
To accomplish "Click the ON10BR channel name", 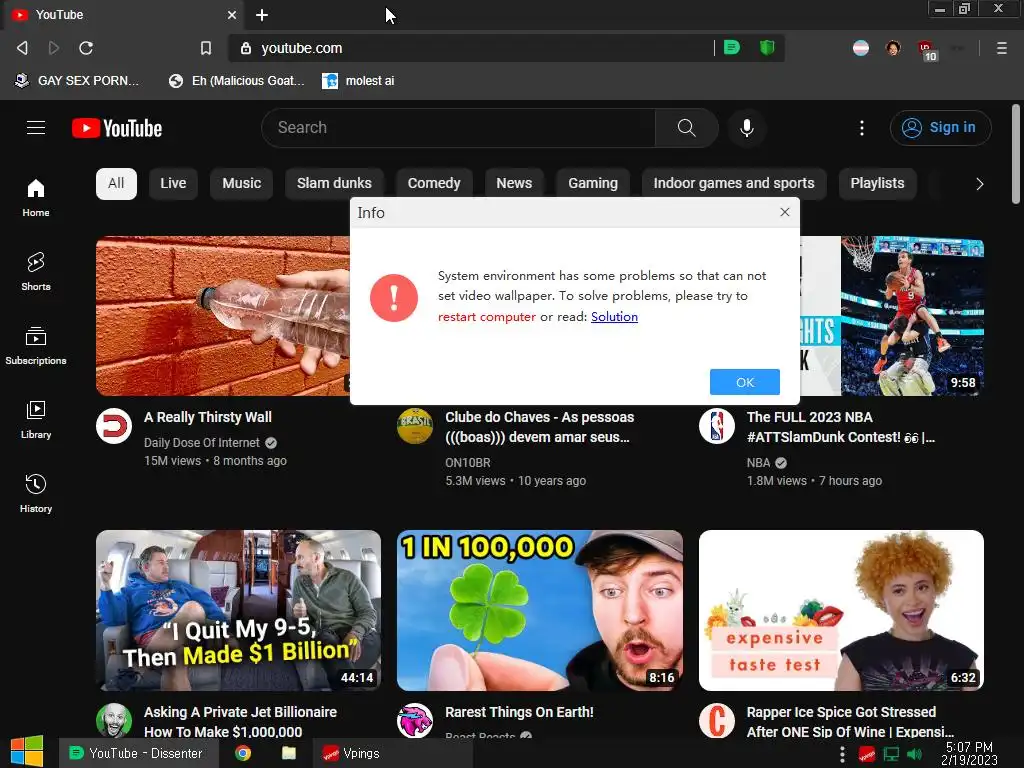I will (x=468, y=462).
